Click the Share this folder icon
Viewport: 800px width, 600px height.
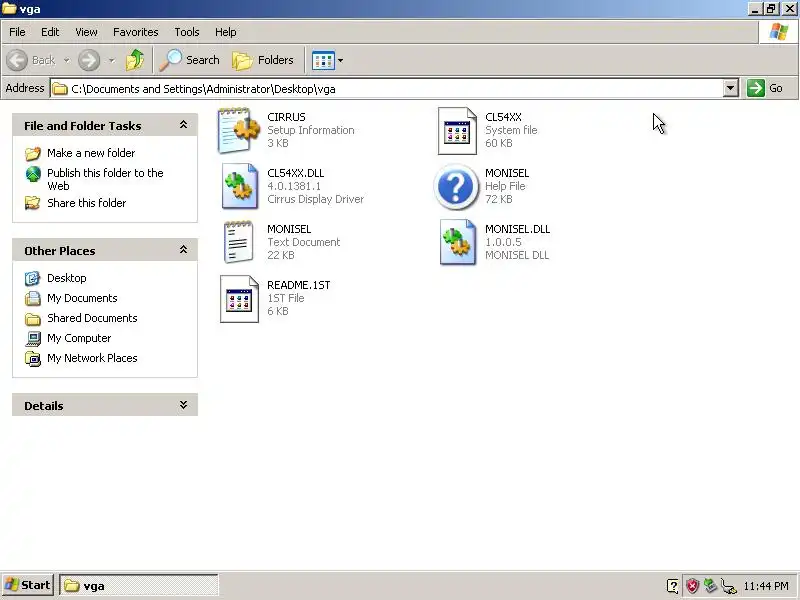tap(33, 203)
